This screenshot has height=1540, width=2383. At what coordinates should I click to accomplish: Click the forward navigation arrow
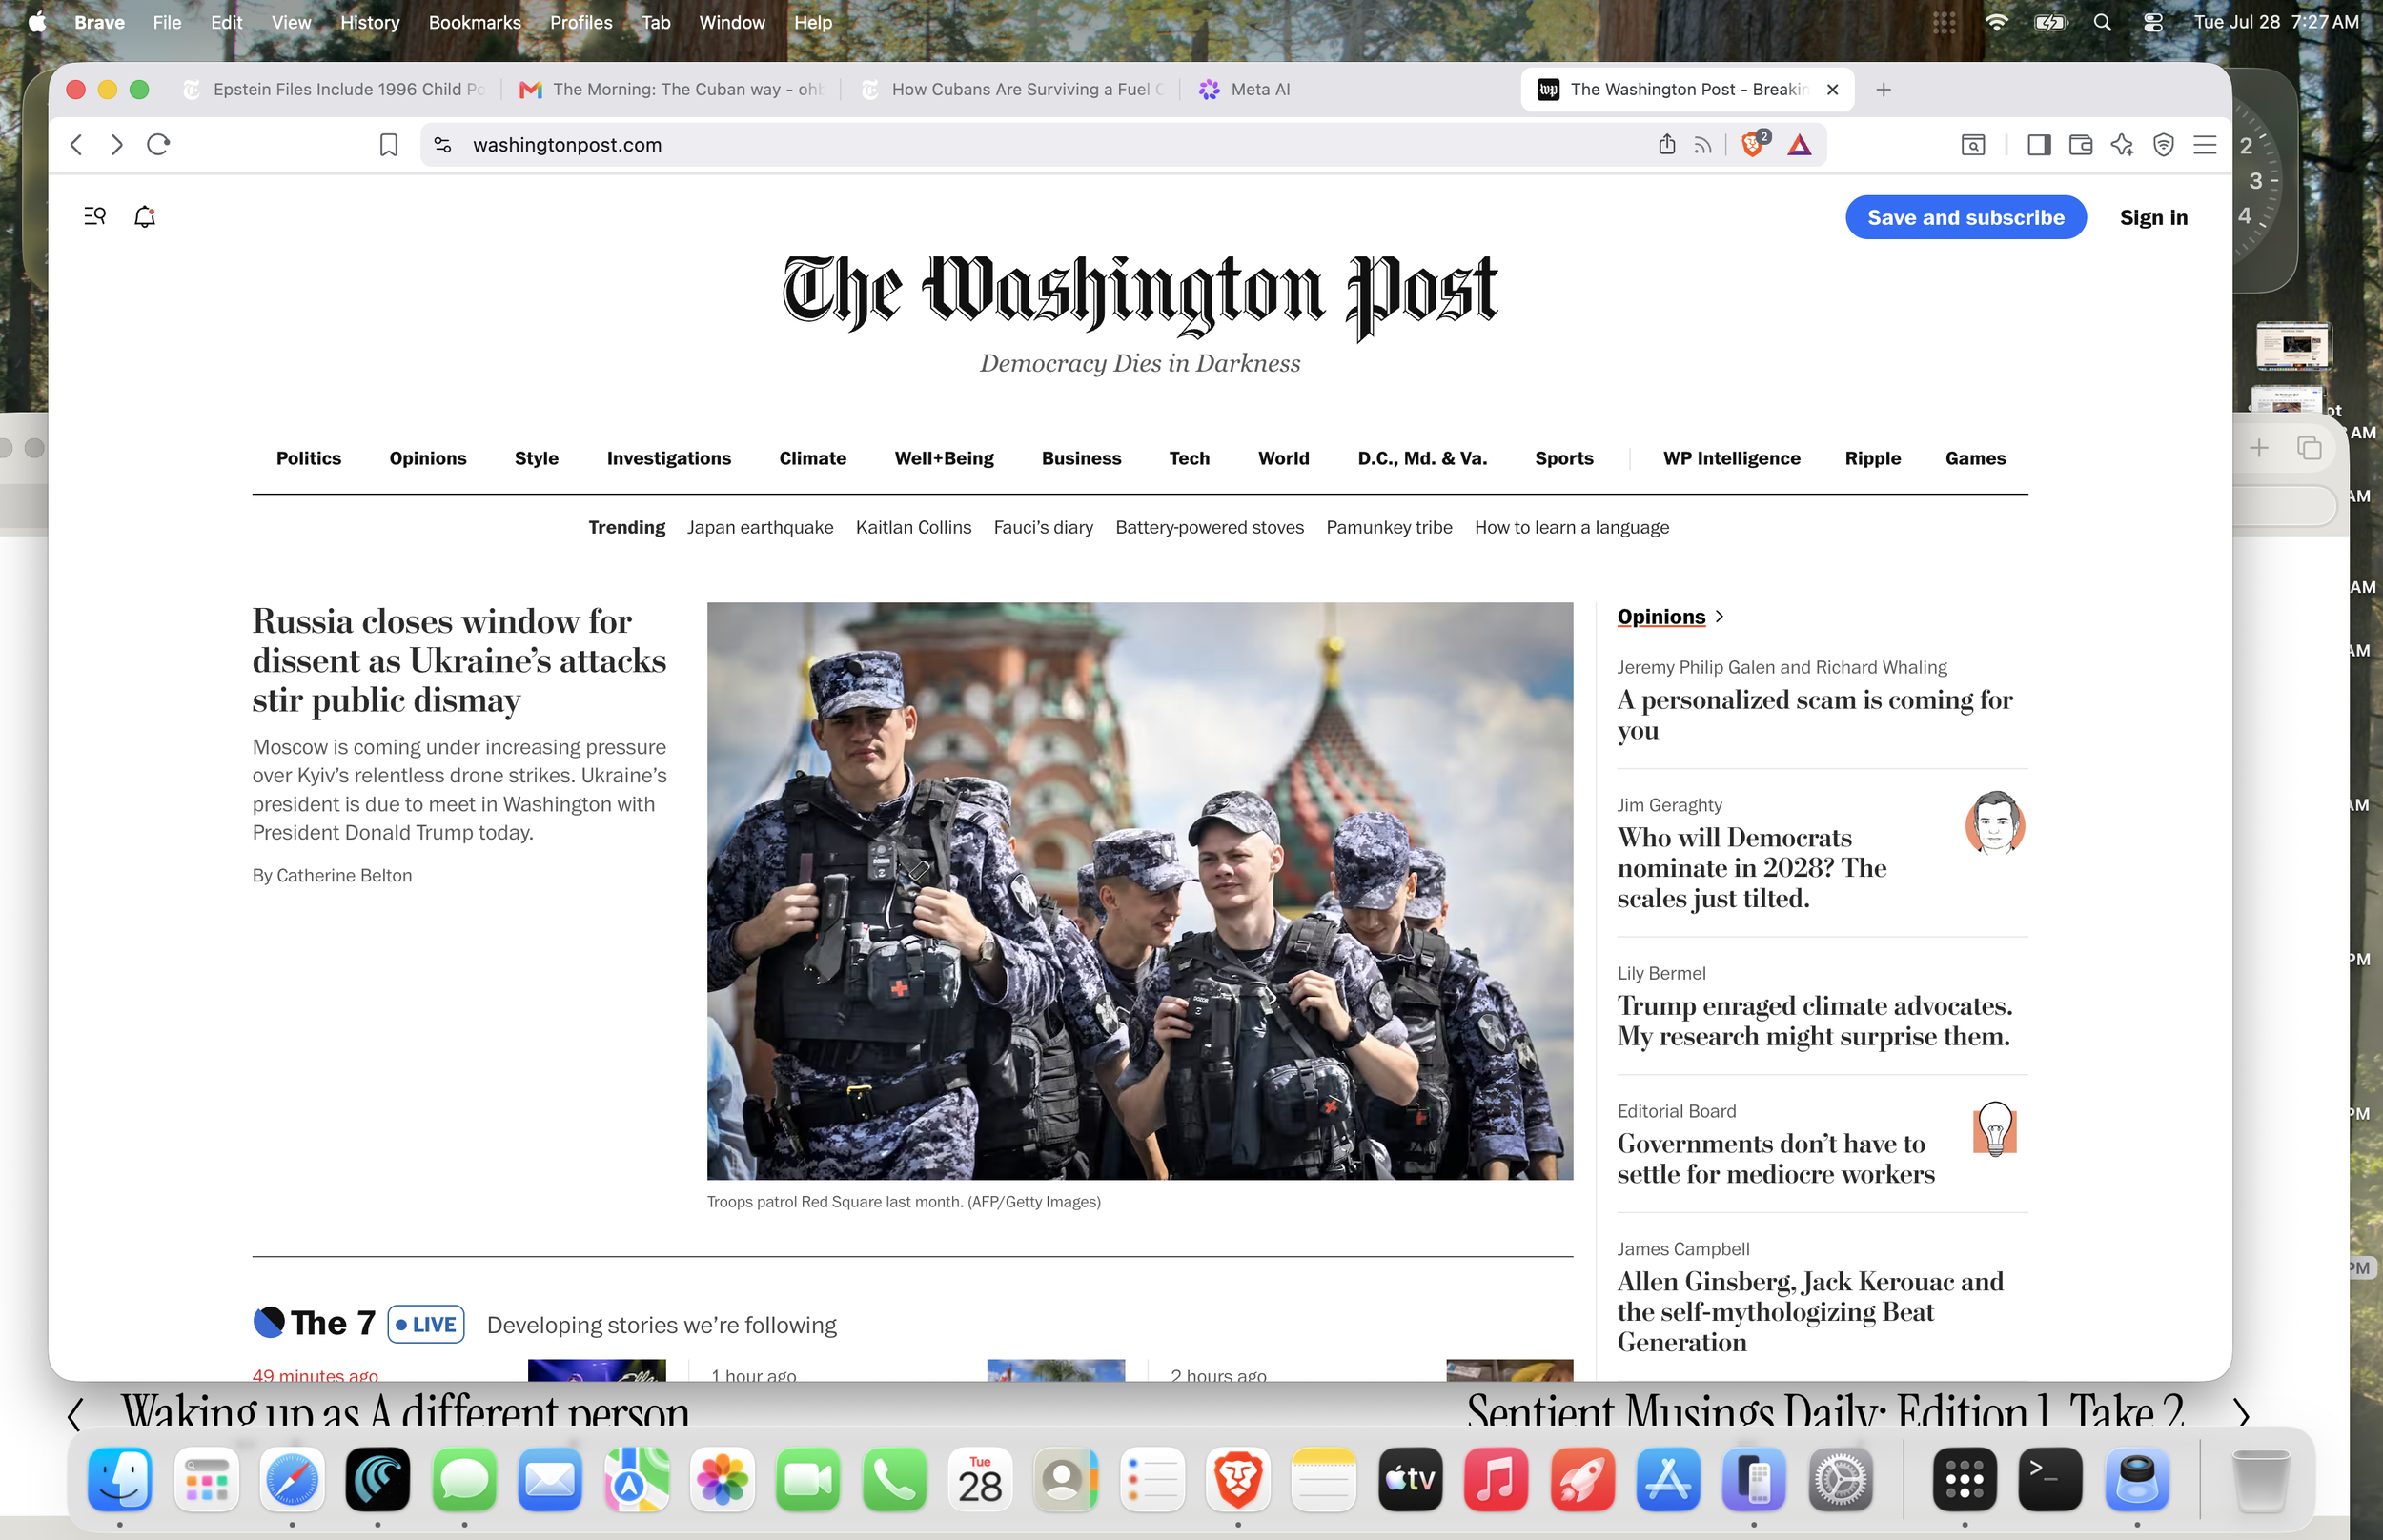tap(117, 145)
